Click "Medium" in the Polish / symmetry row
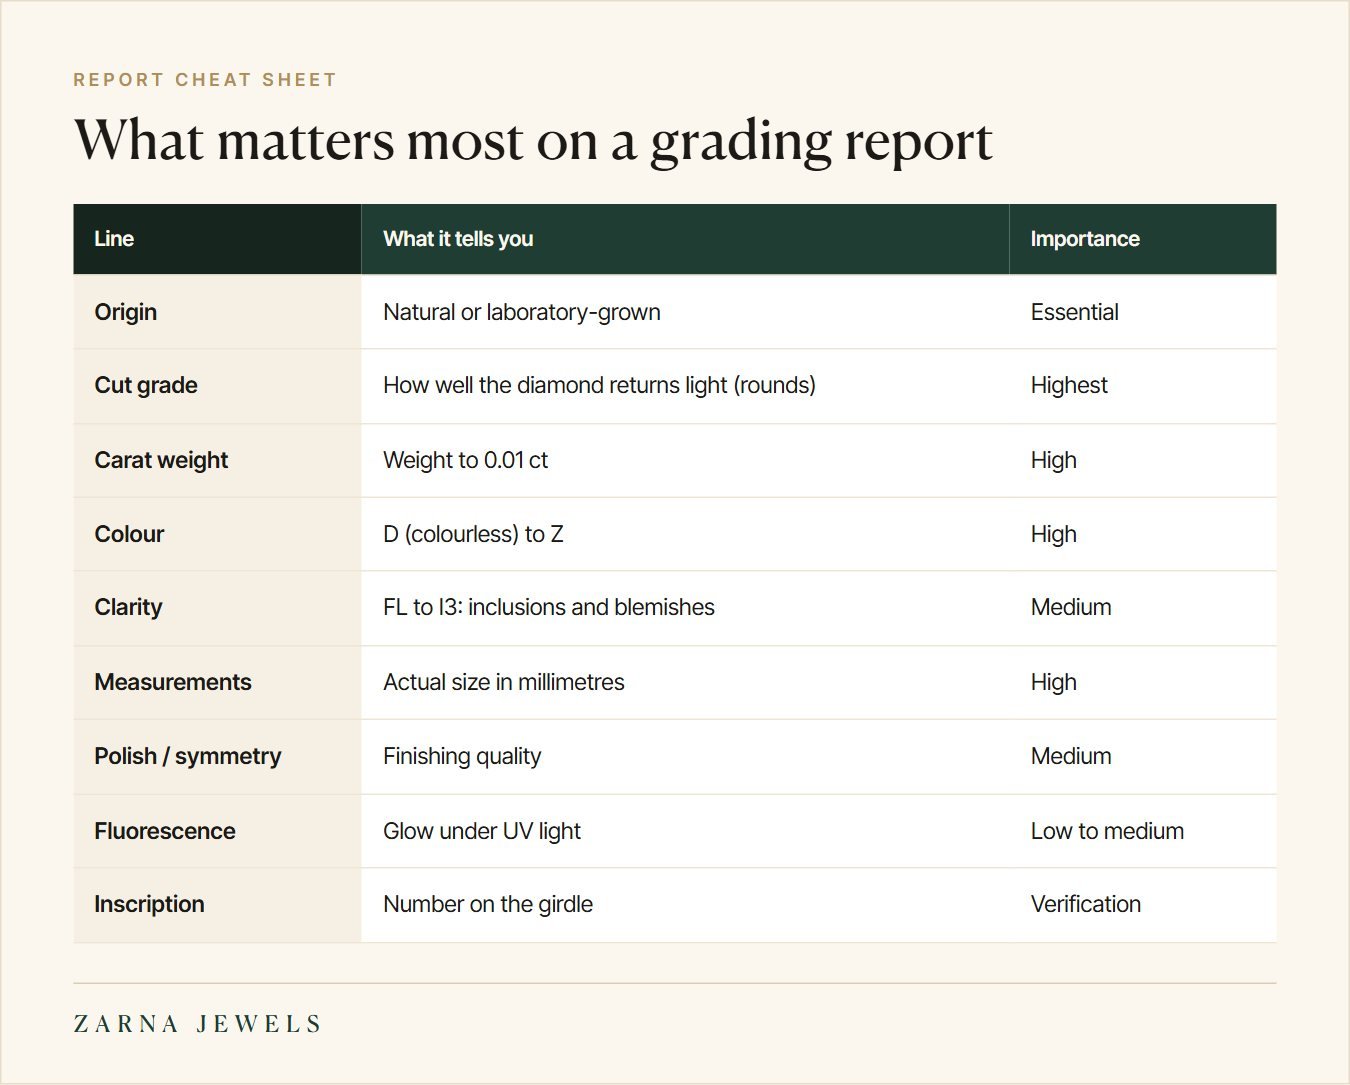This screenshot has height=1085, width=1350. (x=1071, y=756)
